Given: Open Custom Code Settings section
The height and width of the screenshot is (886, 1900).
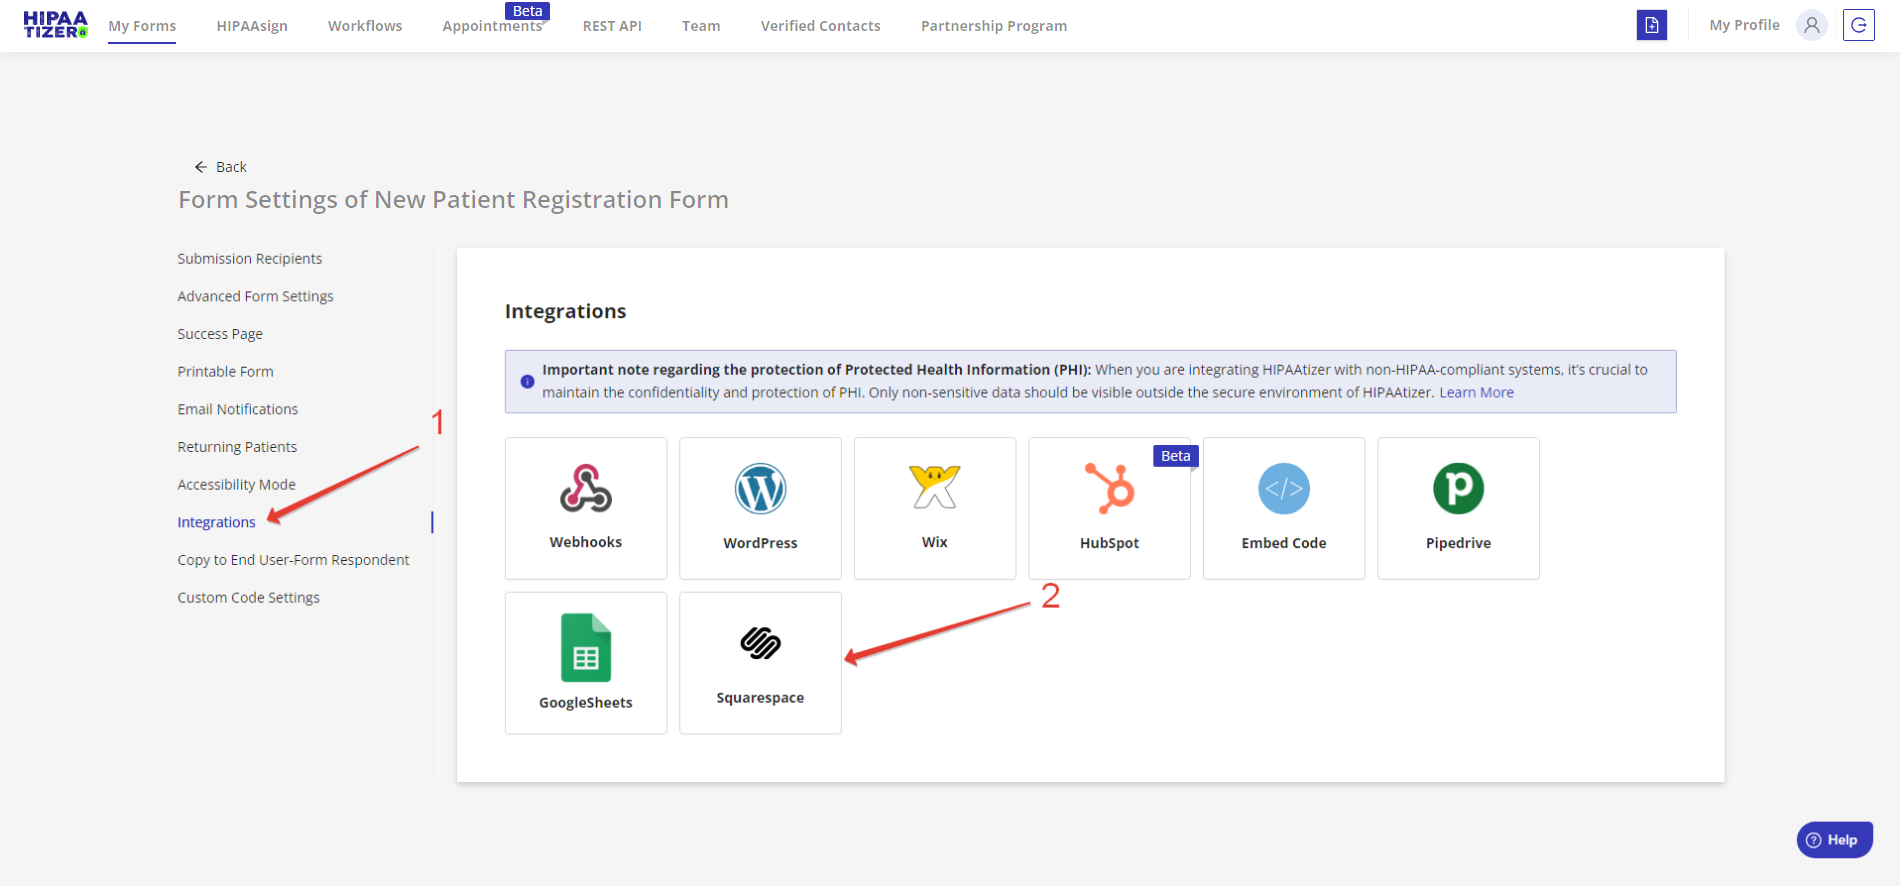Looking at the screenshot, I should point(249,598).
